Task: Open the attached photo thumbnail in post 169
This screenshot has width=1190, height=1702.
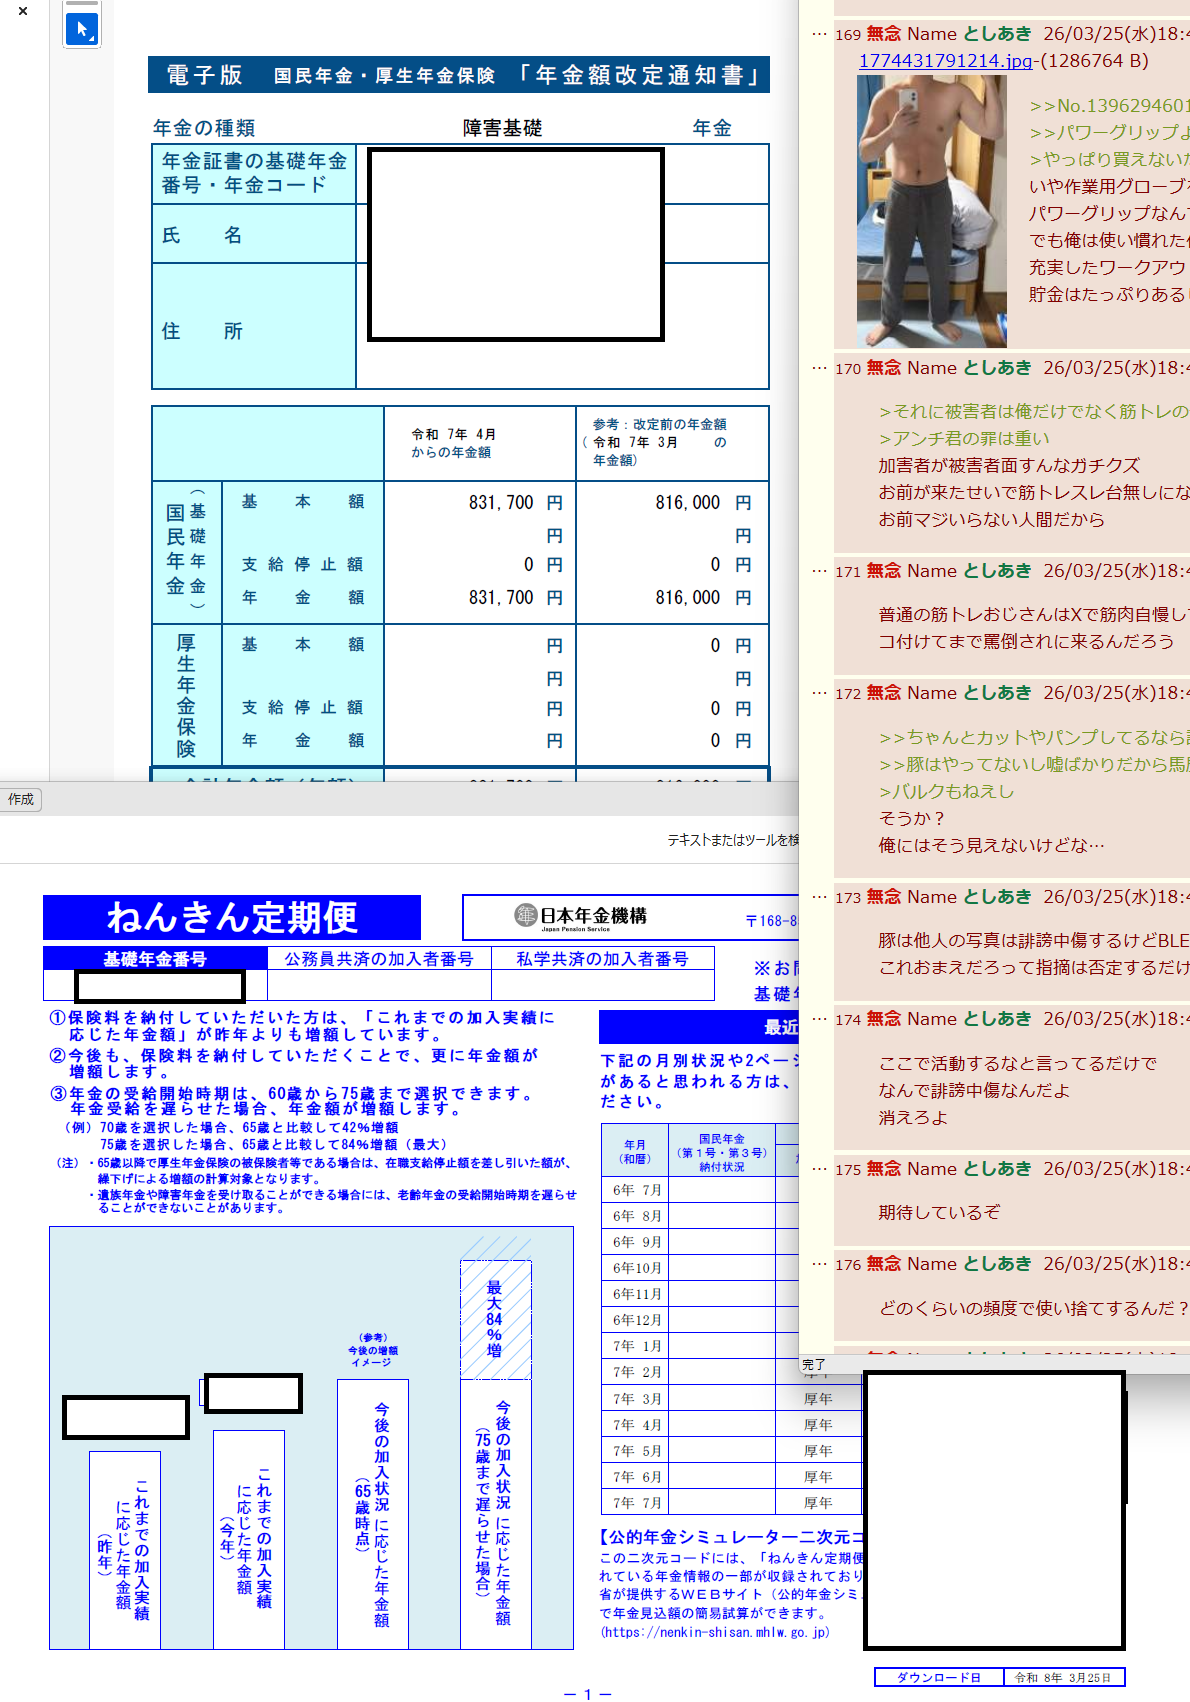Action: (931, 211)
